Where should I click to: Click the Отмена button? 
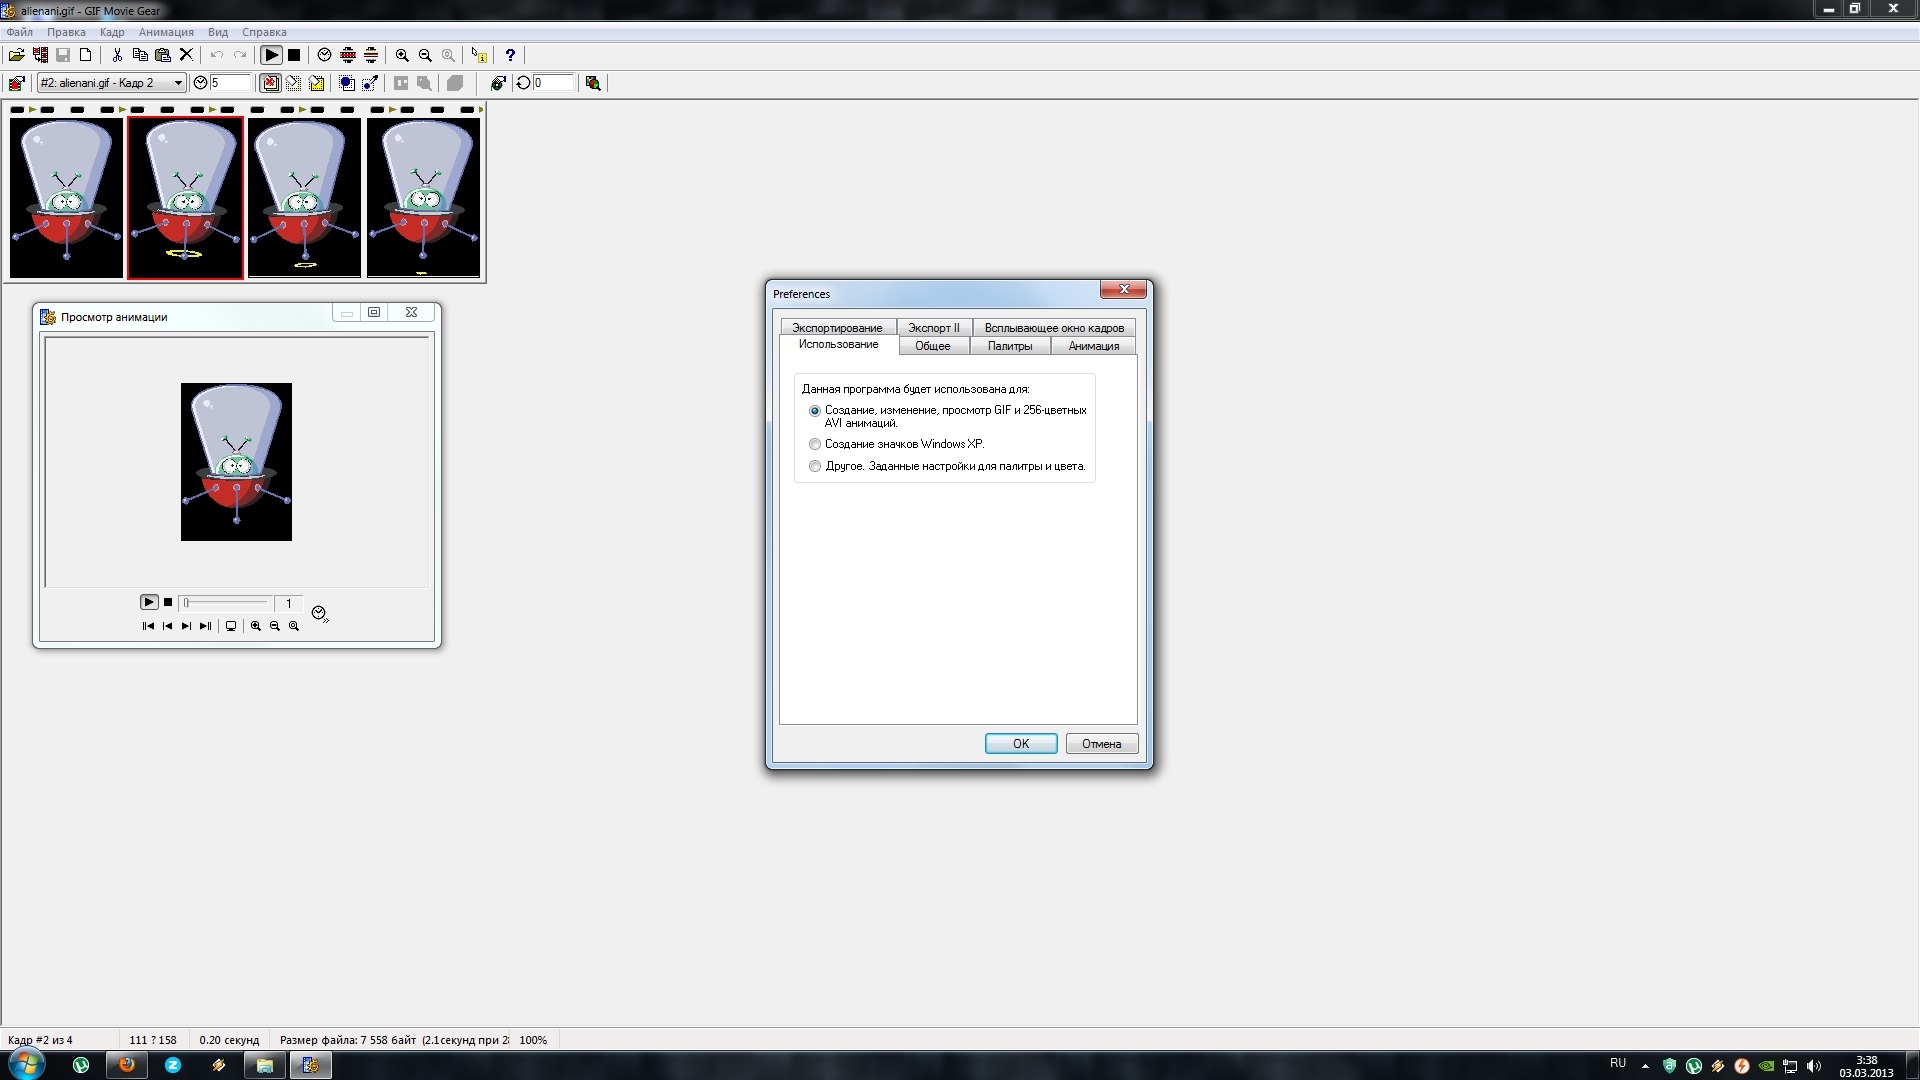(1101, 744)
